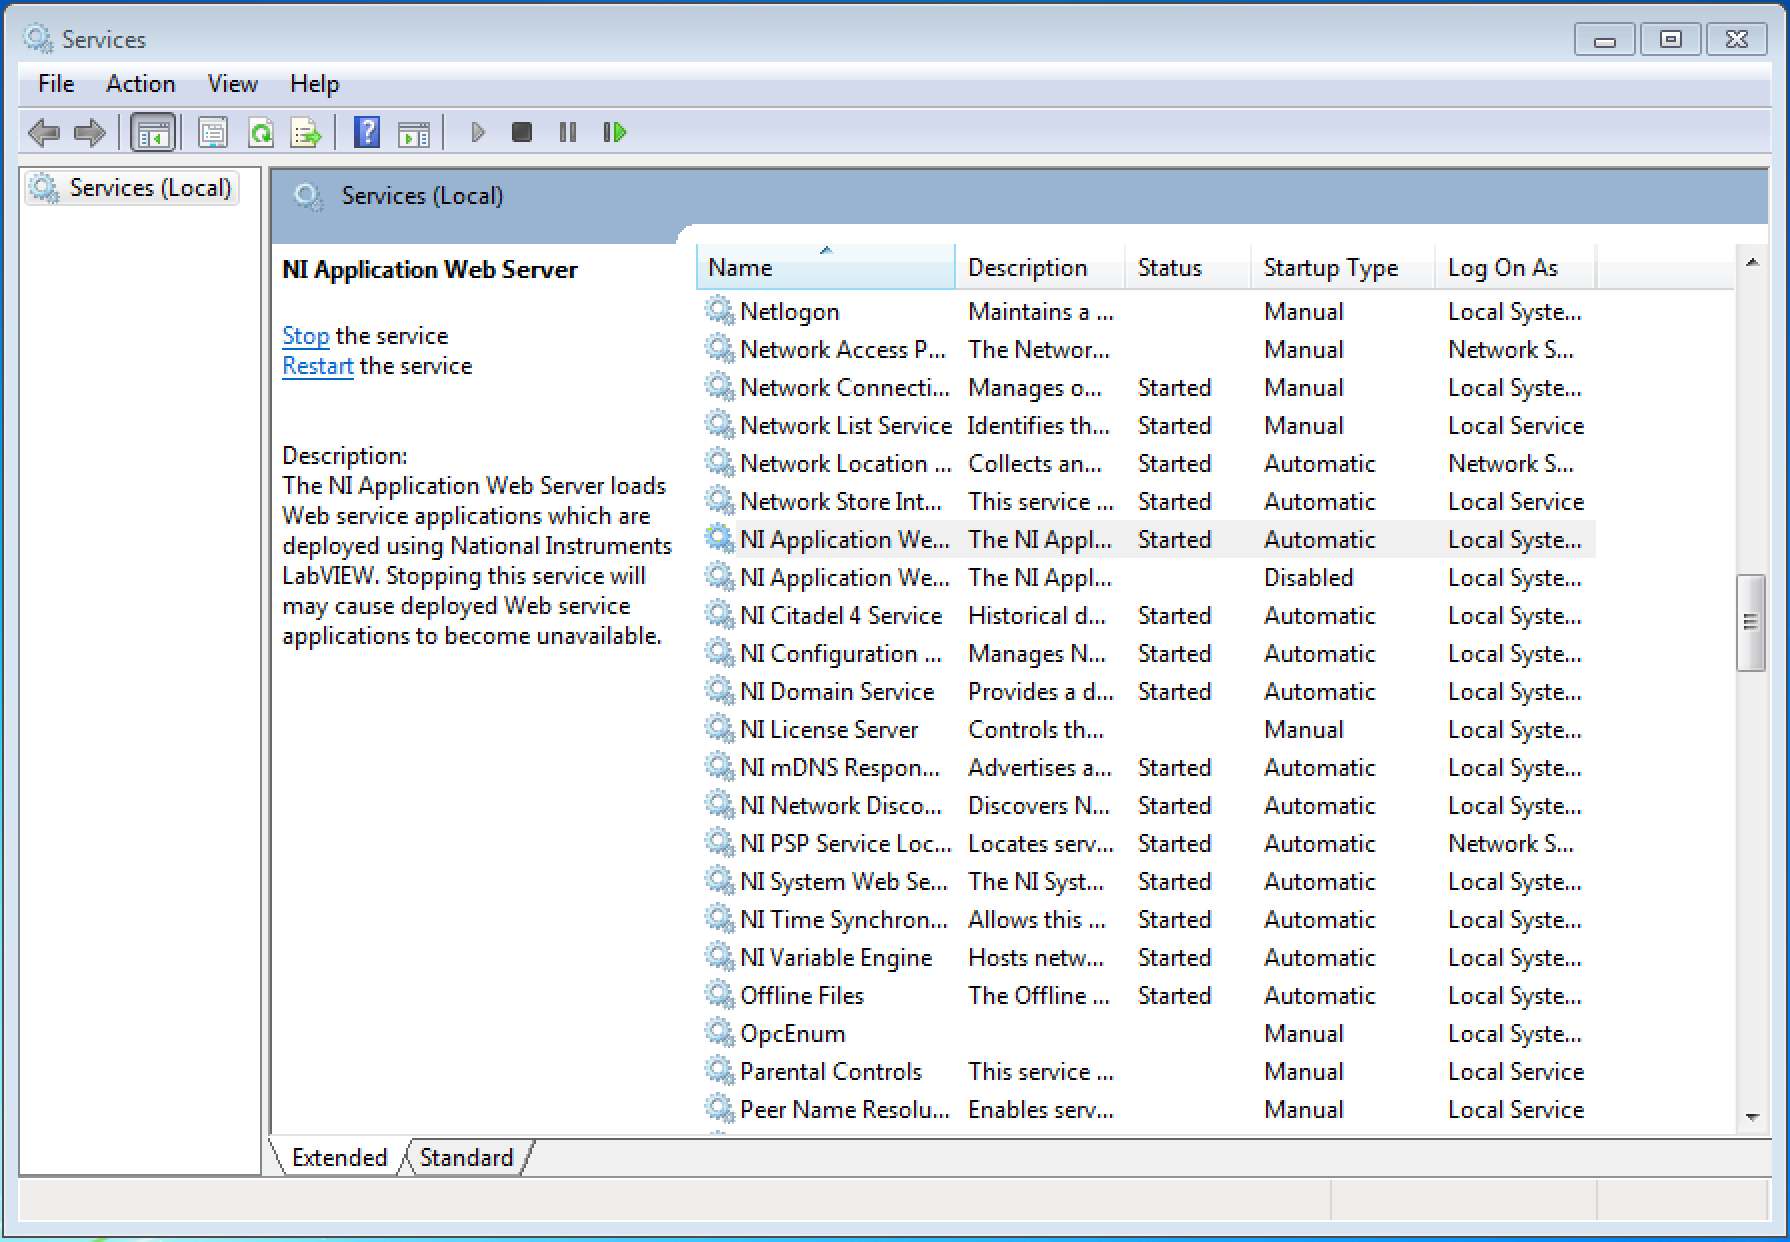Viewport: 1790px width, 1242px height.
Task: Click the Forward arrow toolbar icon
Action: (x=90, y=132)
